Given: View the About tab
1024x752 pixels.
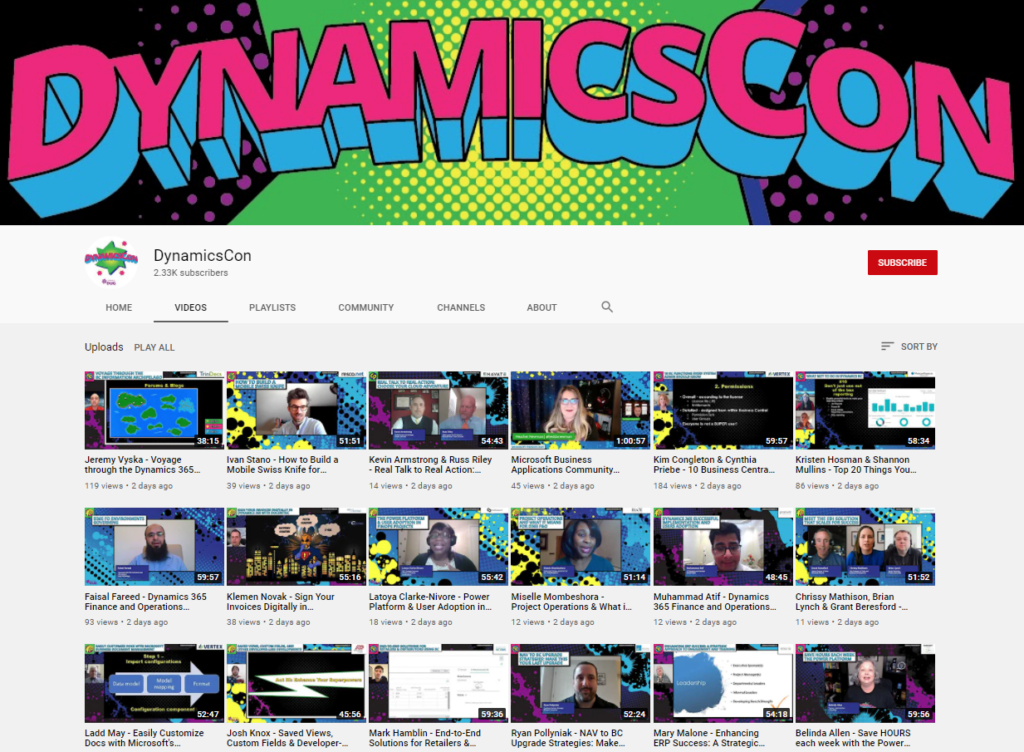Looking at the screenshot, I should click(x=542, y=307).
